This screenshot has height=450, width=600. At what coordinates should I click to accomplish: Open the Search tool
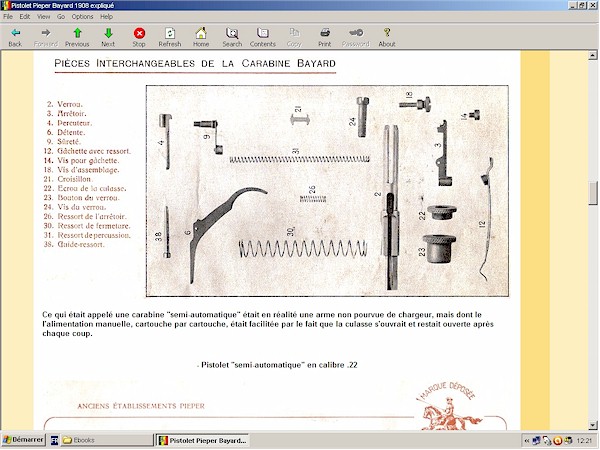tap(232, 33)
